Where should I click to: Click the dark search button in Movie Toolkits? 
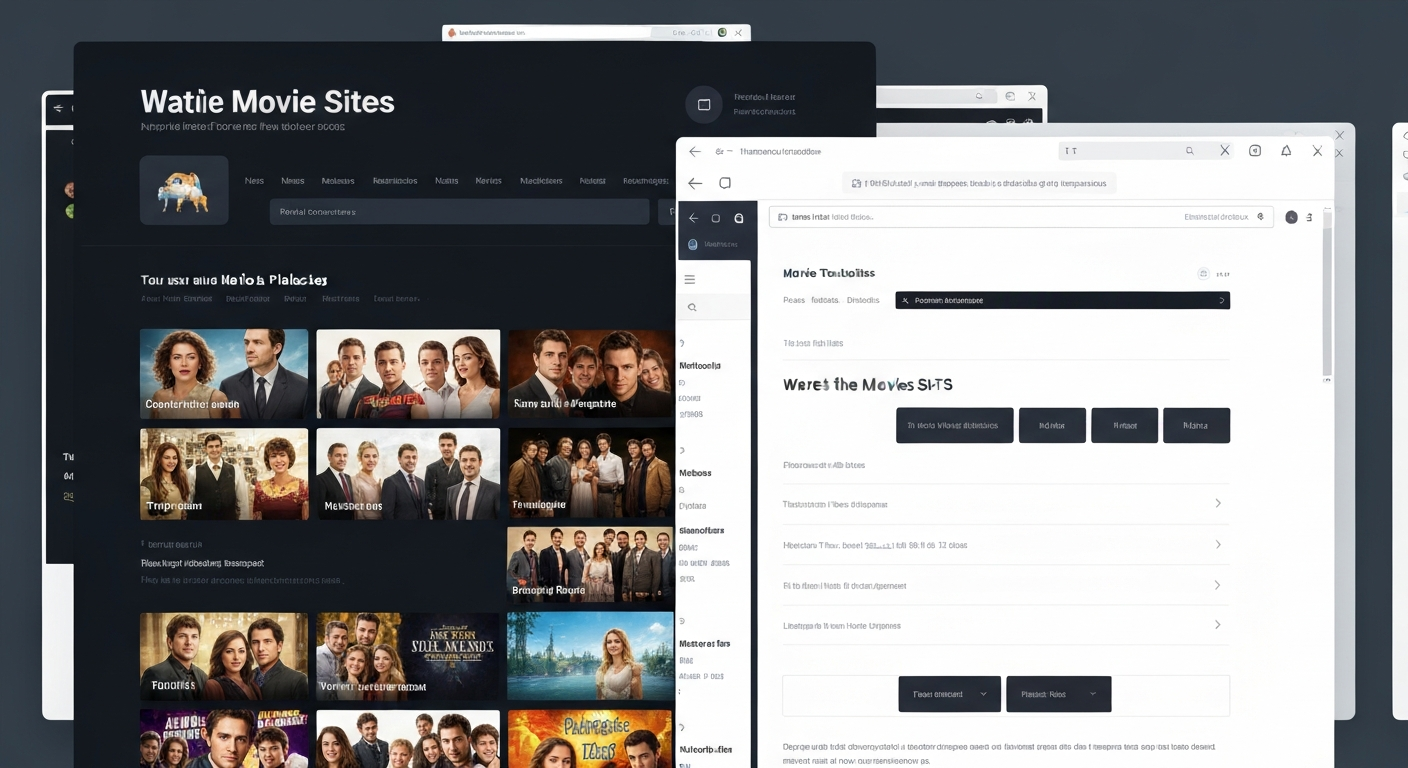1062,300
